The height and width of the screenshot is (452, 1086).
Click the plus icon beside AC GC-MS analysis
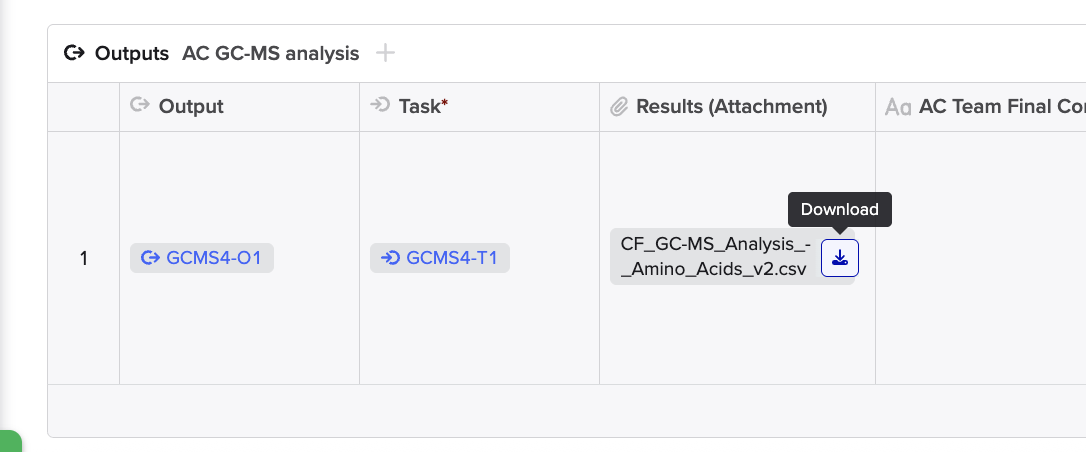(385, 53)
